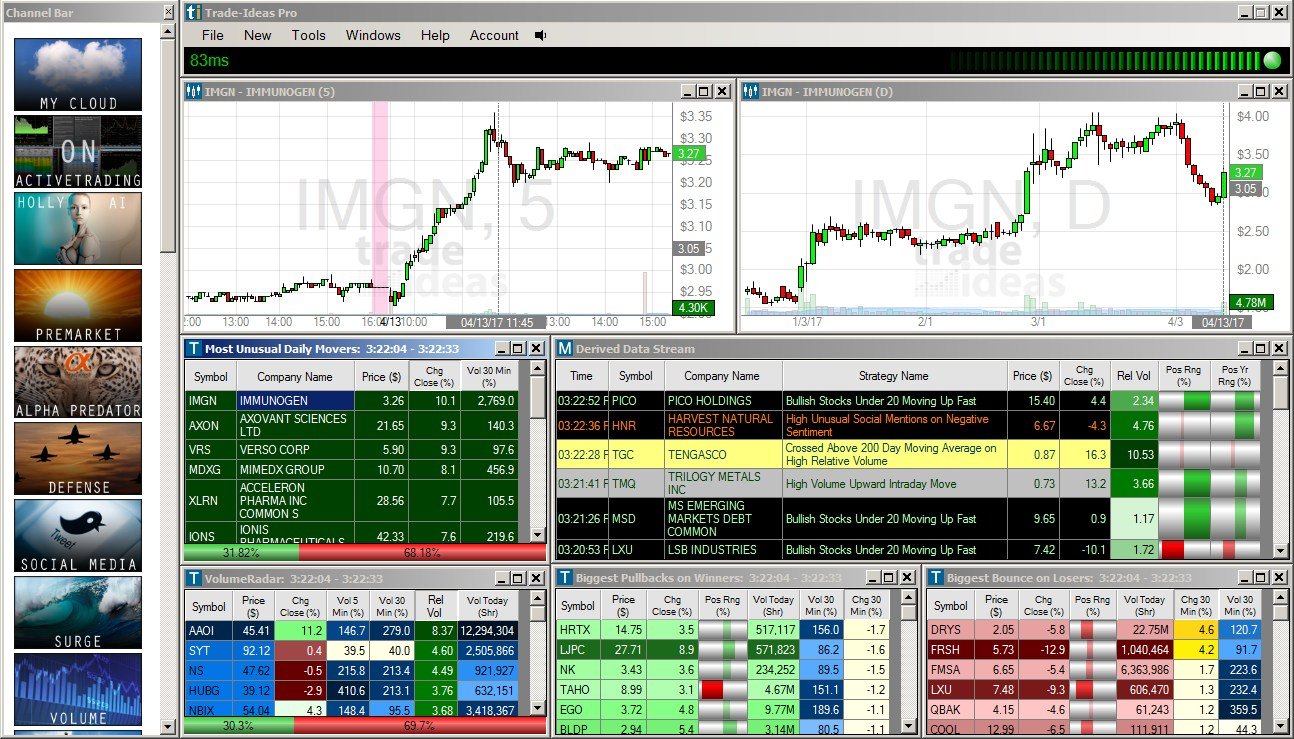The image size is (1294, 739).
Task: Open the My Cloud channel
Action: coord(78,74)
